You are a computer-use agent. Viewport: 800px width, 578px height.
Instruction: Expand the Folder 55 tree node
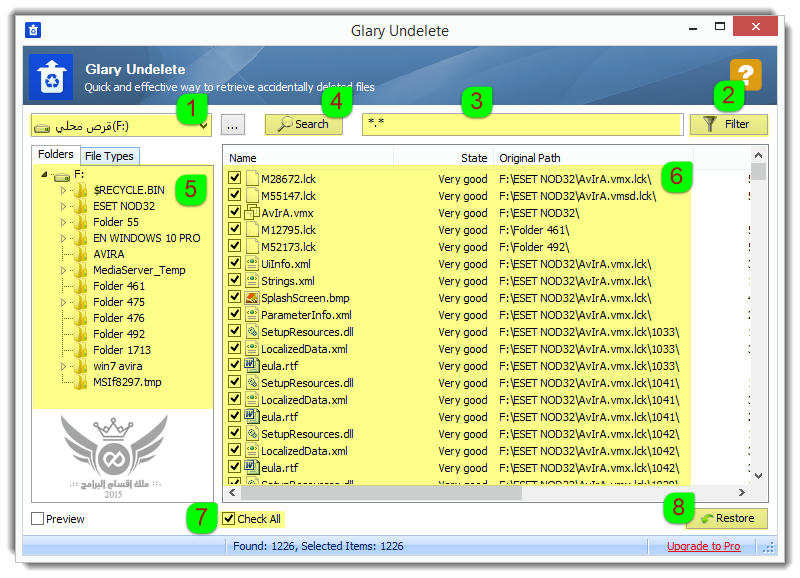(63, 222)
